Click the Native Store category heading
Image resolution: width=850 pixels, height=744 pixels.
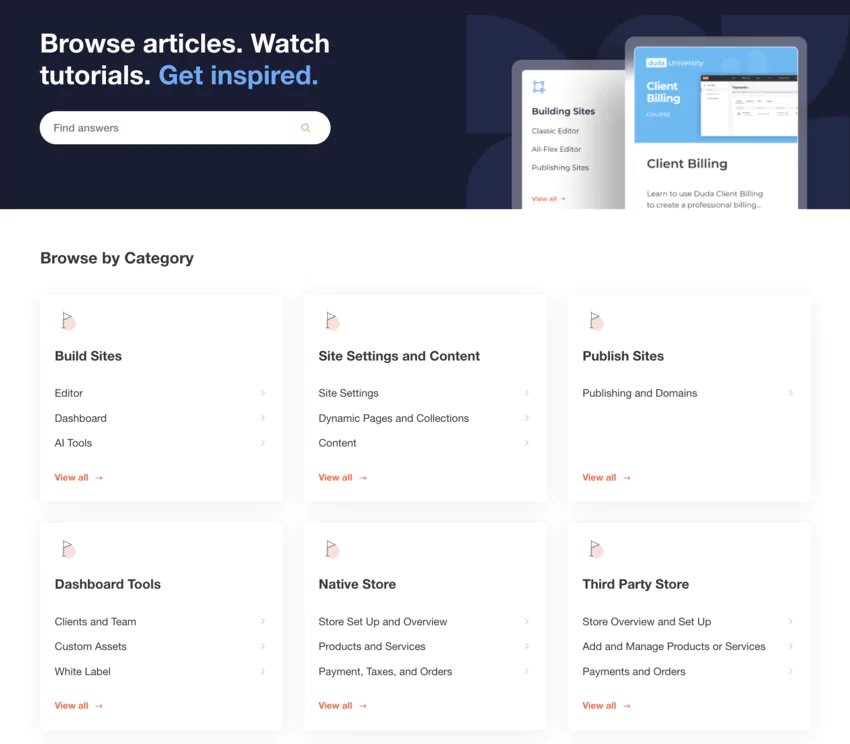coord(357,584)
